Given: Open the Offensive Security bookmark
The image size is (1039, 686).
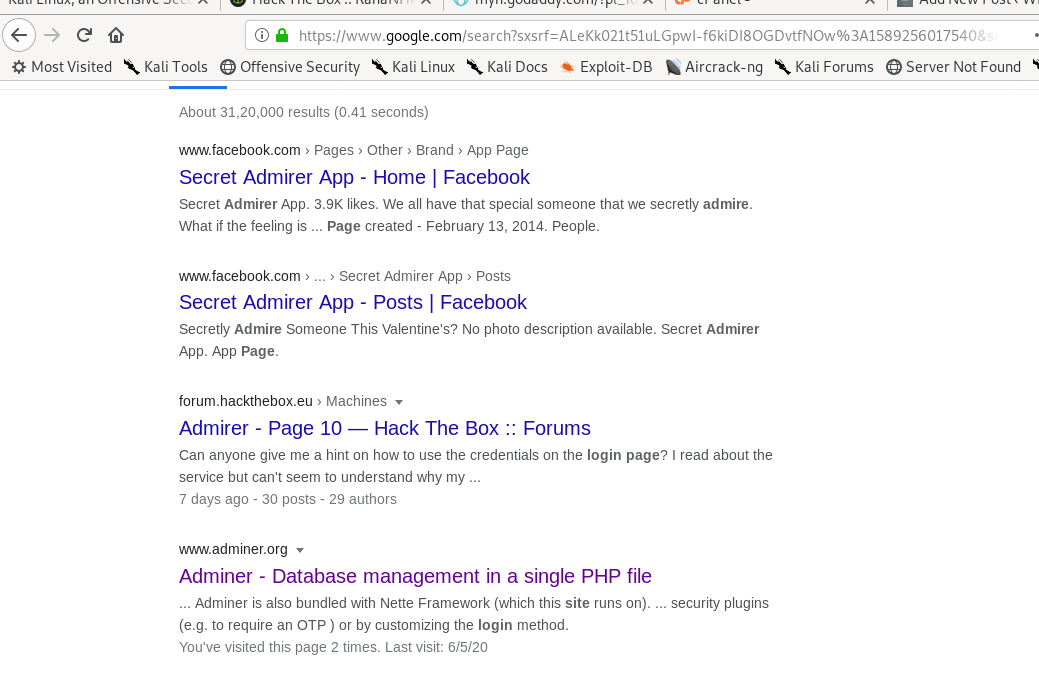Looking at the screenshot, I should pos(290,67).
